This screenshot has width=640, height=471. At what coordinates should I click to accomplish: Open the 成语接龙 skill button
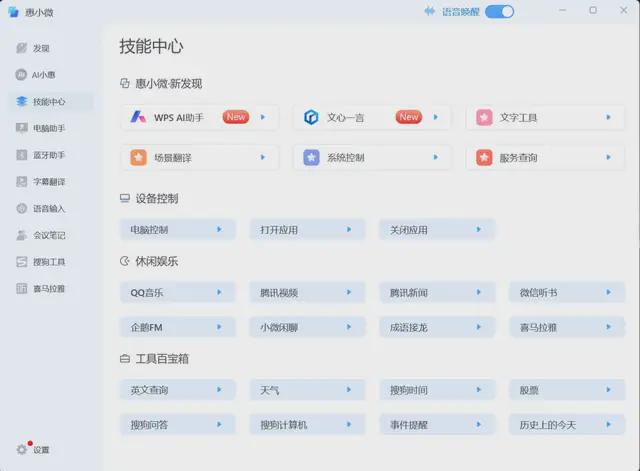click(437, 327)
